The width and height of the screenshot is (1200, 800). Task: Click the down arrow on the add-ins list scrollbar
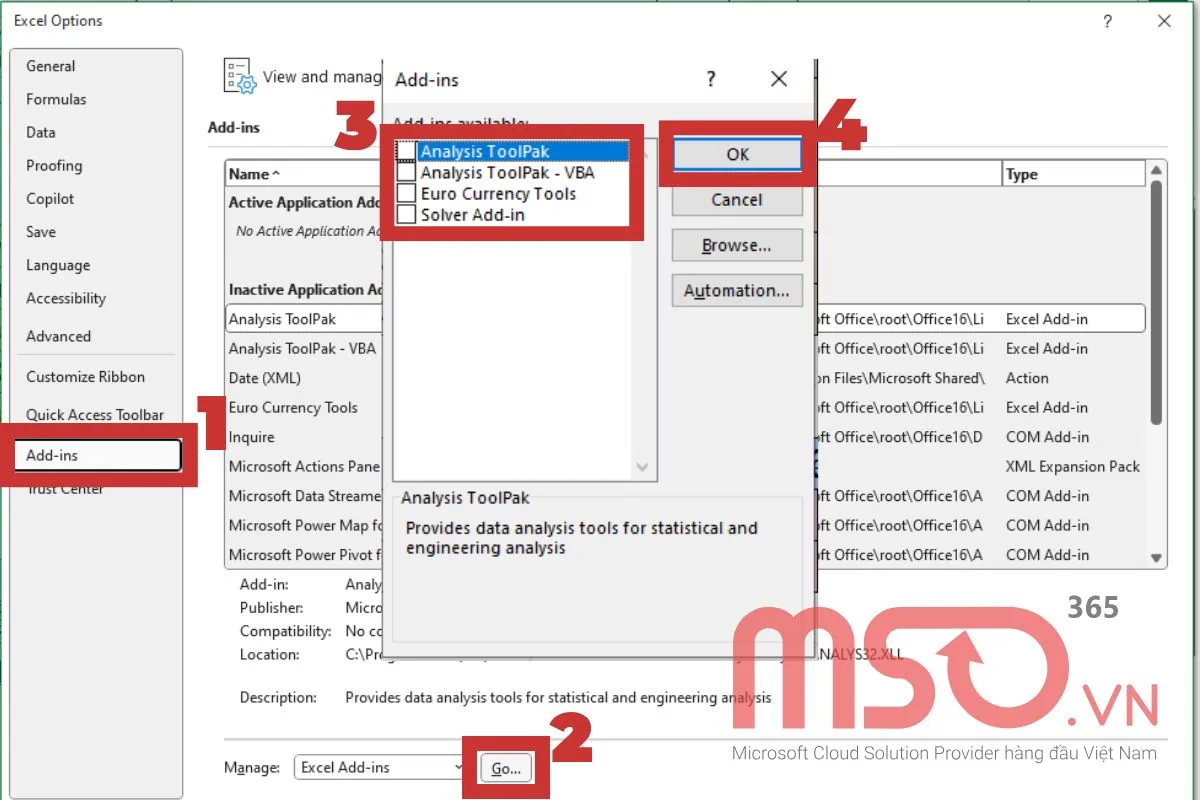click(x=642, y=465)
